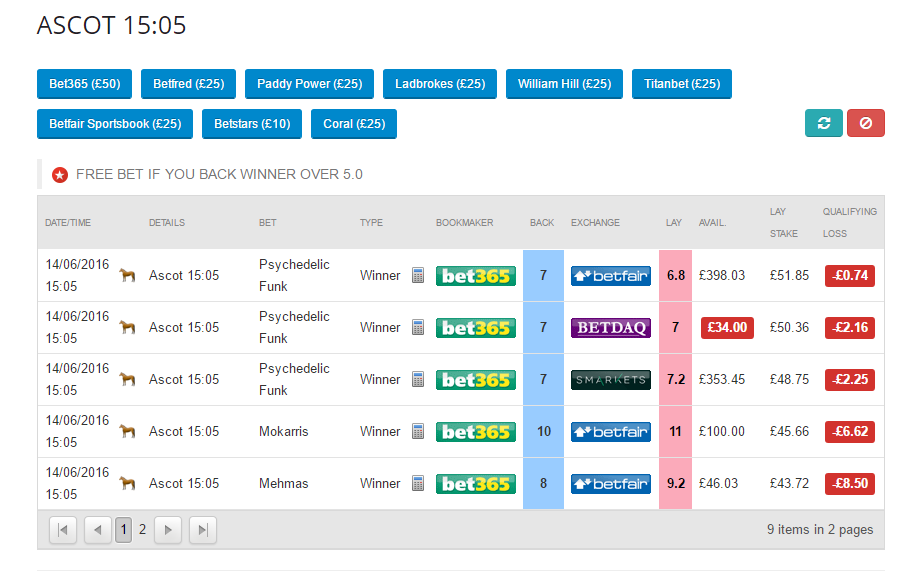Click 'FREE BET IF YOU BACK WINNER OVER 5.0'
Viewport: 914px width, 573px height.
[x=219, y=174]
